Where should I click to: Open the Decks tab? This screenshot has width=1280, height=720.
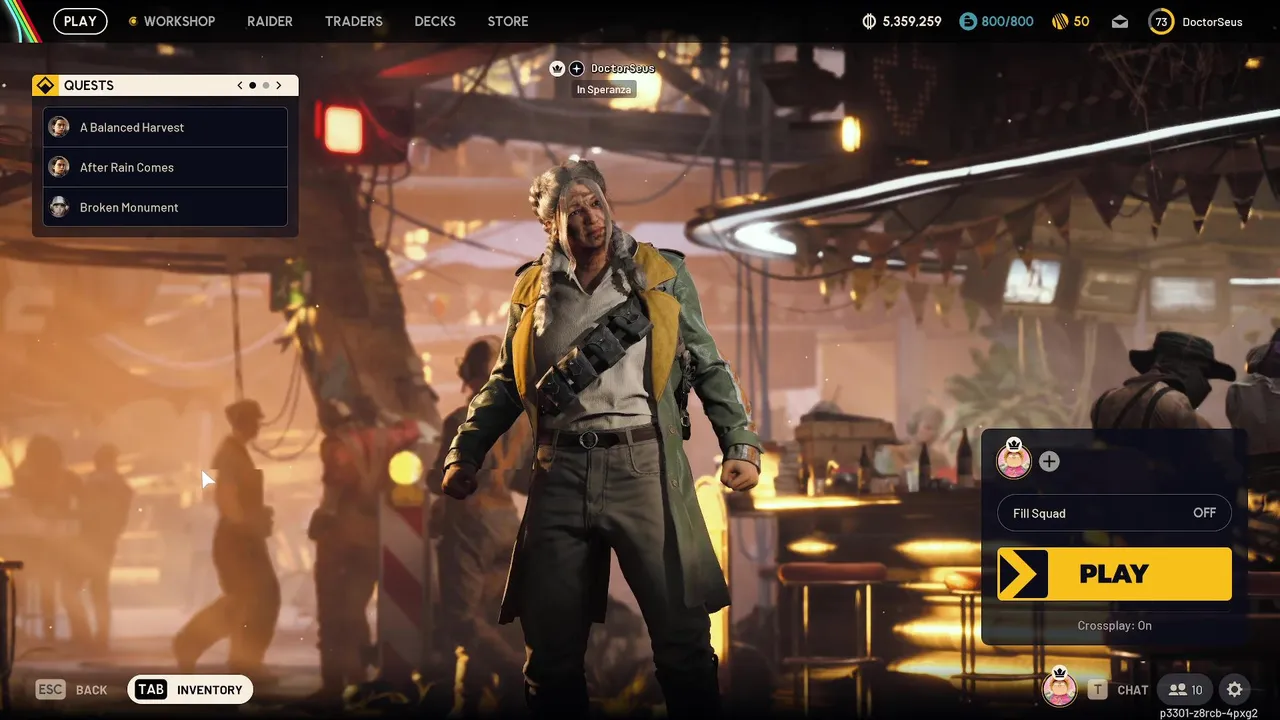coord(435,21)
